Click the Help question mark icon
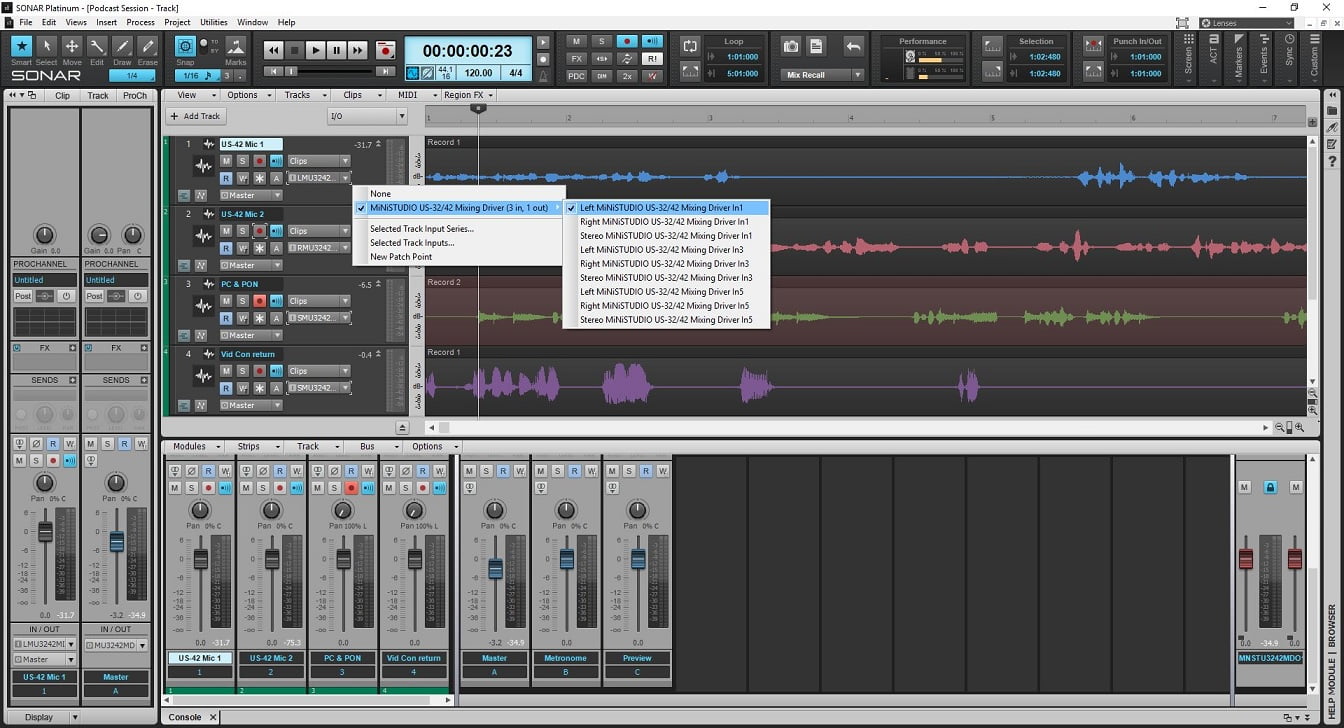This screenshot has height=728, width=1344. click(1332, 162)
